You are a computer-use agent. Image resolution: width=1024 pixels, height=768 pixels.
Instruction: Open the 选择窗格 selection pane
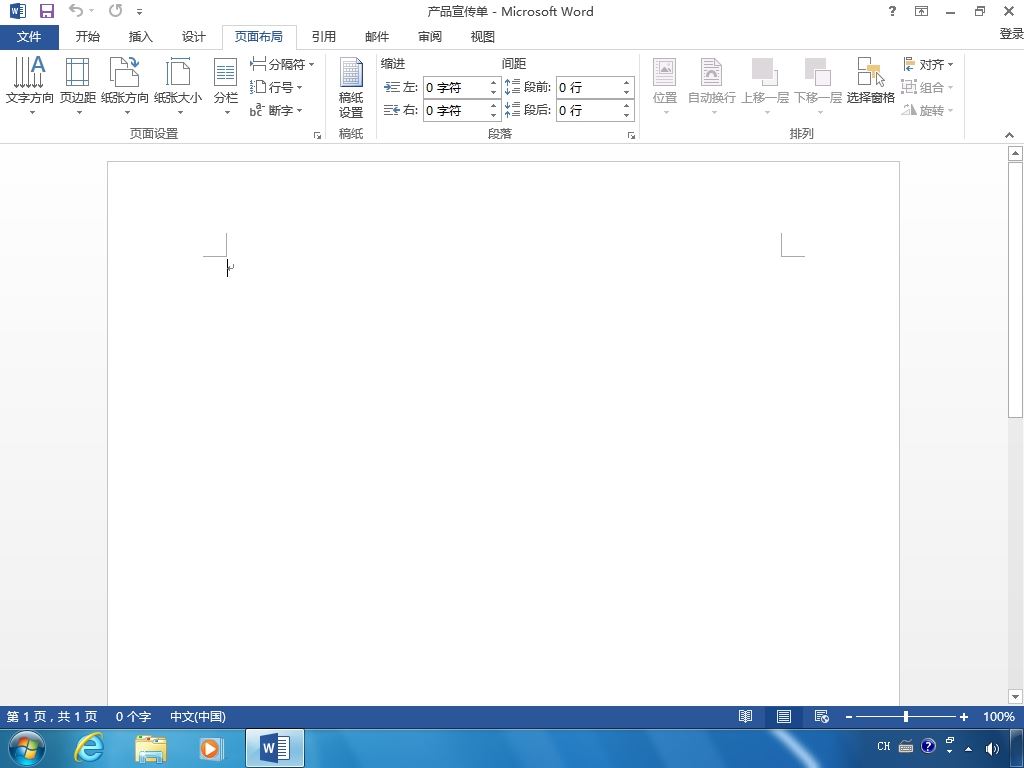pos(871,81)
